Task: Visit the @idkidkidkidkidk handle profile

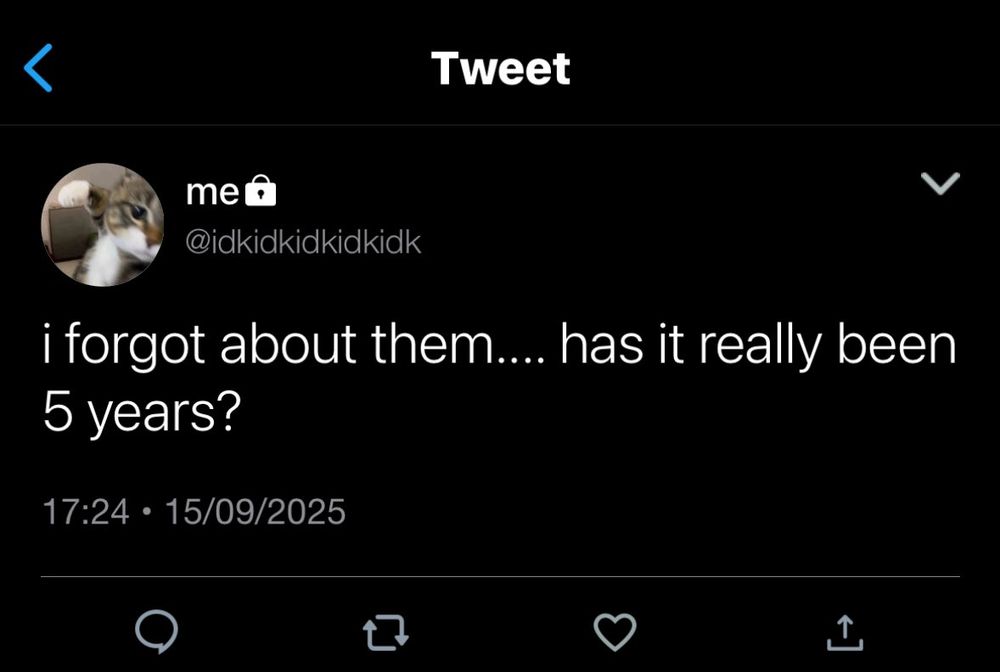Action: click(x=304, y=242)
